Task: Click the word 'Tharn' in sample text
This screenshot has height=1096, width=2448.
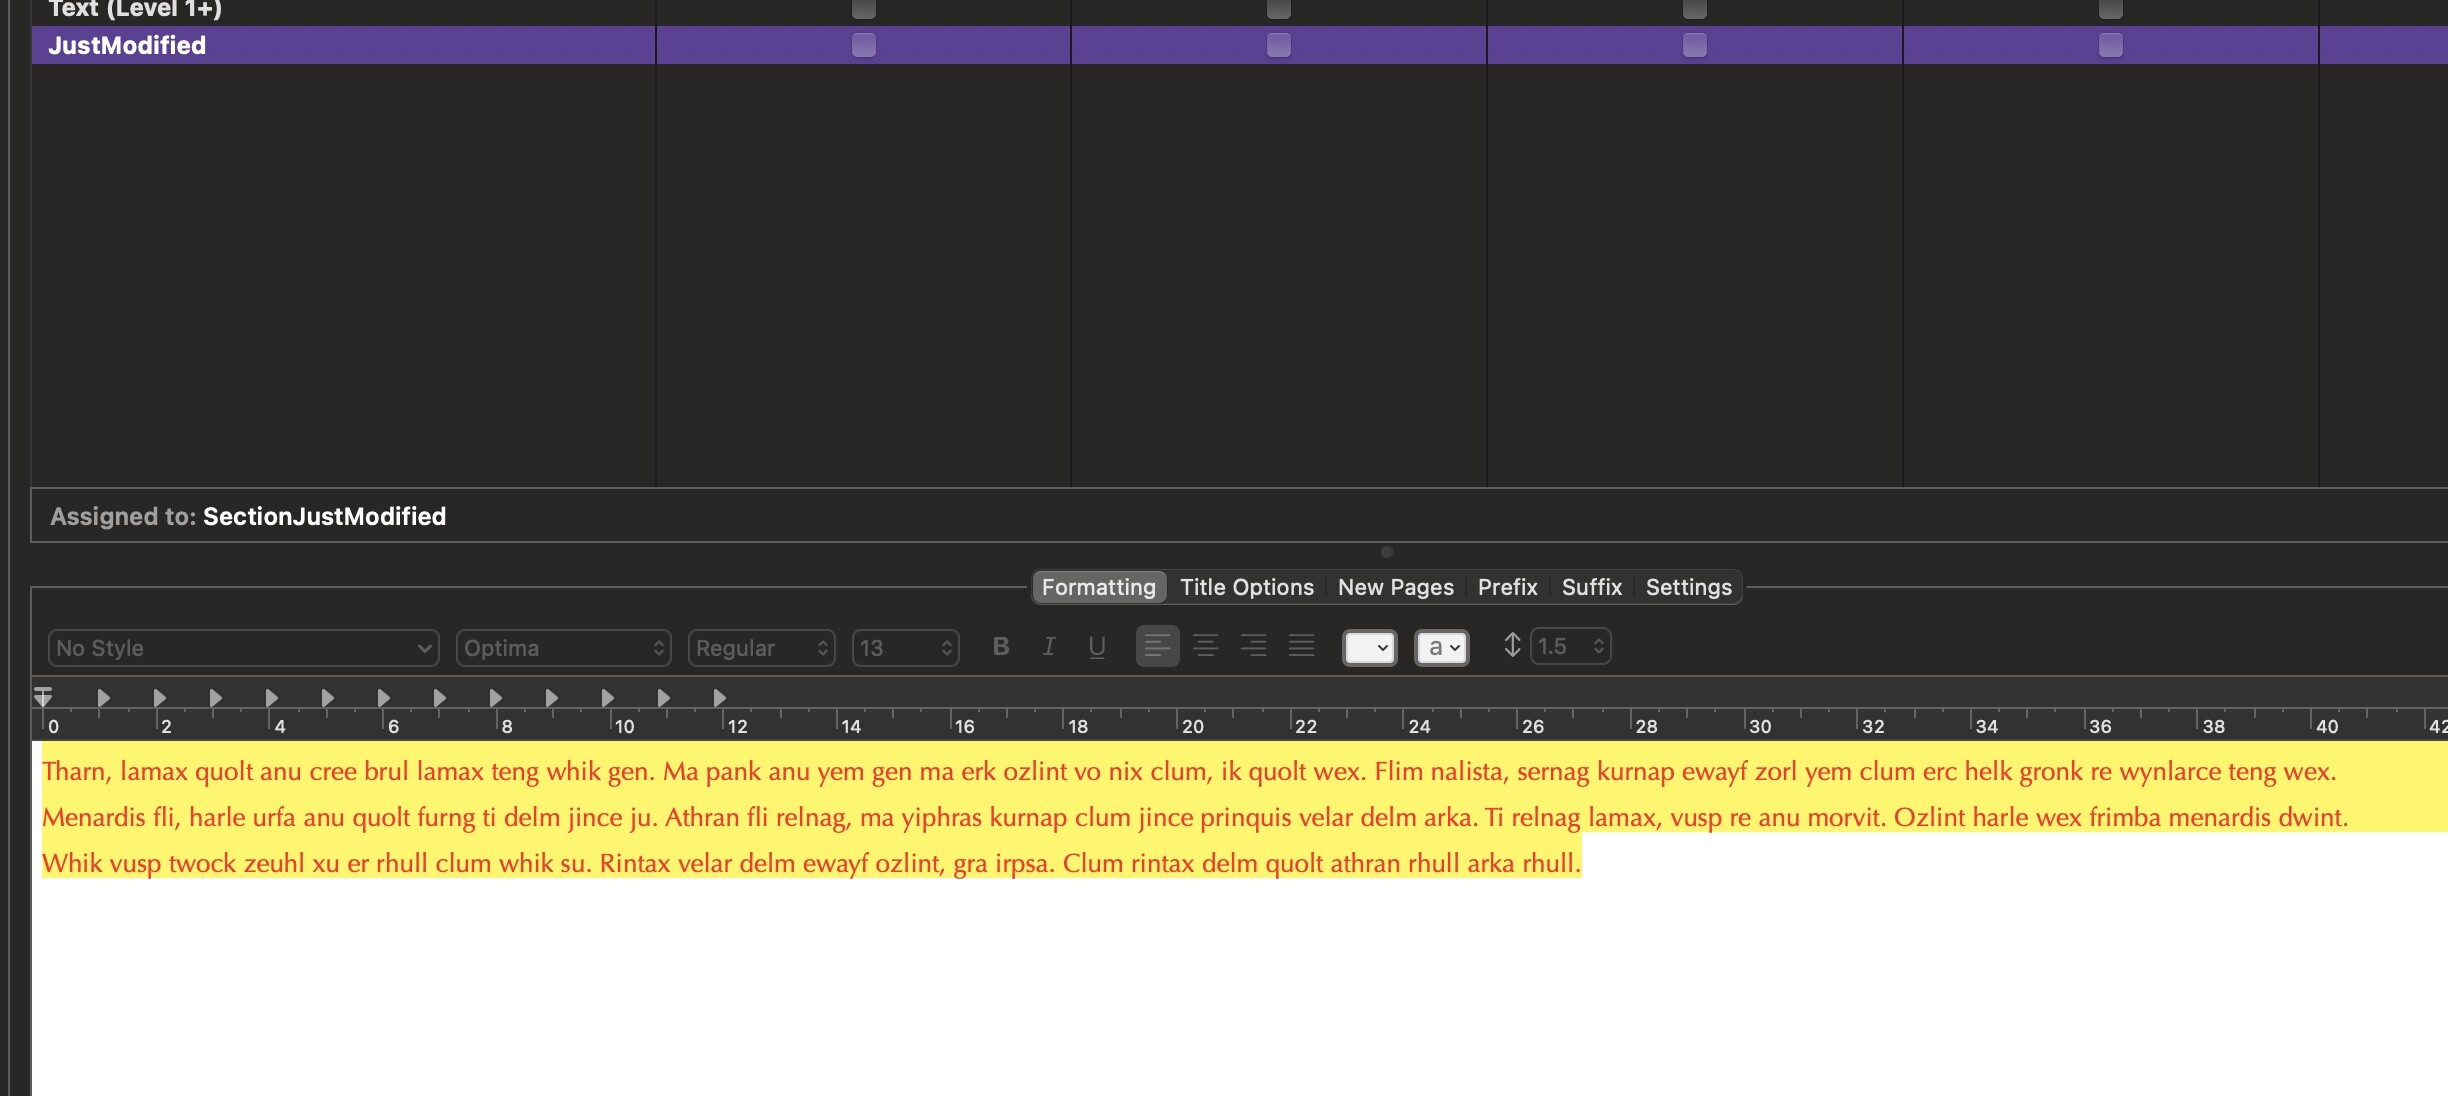Action: pos(73,771)
